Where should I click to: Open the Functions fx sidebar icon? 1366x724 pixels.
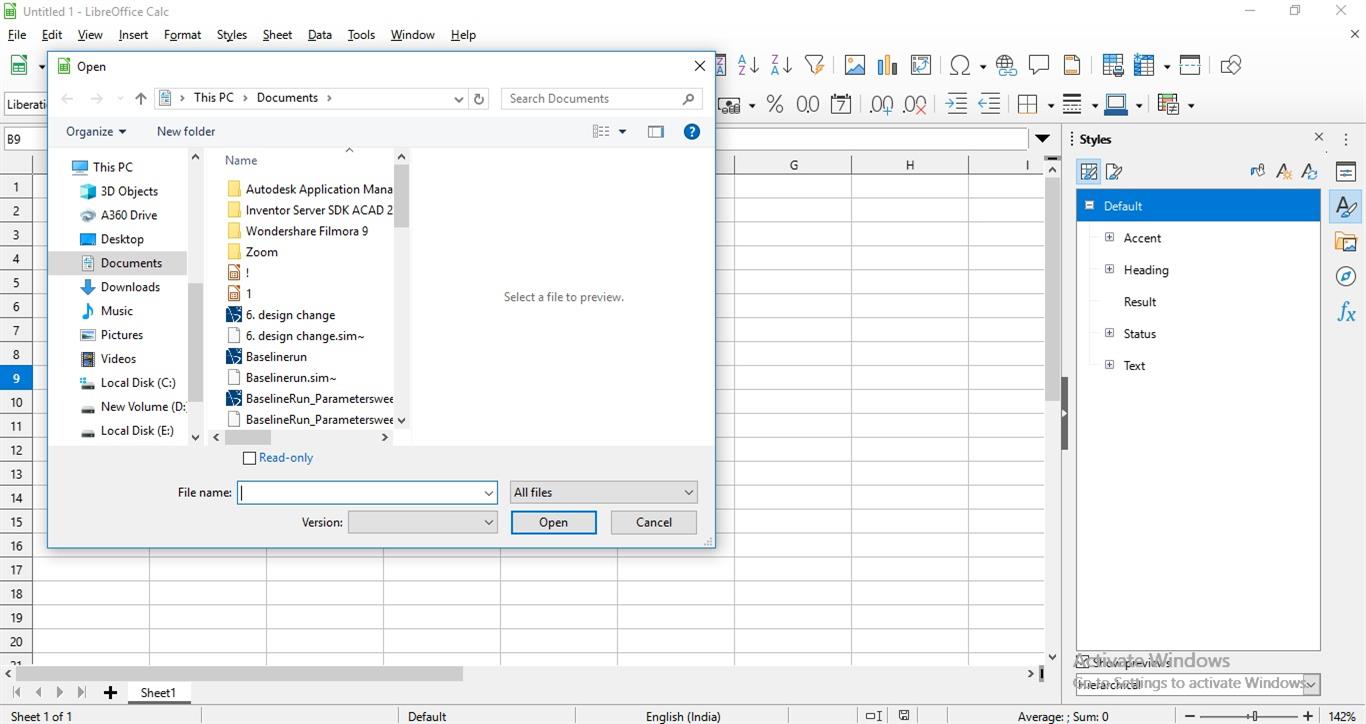point(1346,312)
